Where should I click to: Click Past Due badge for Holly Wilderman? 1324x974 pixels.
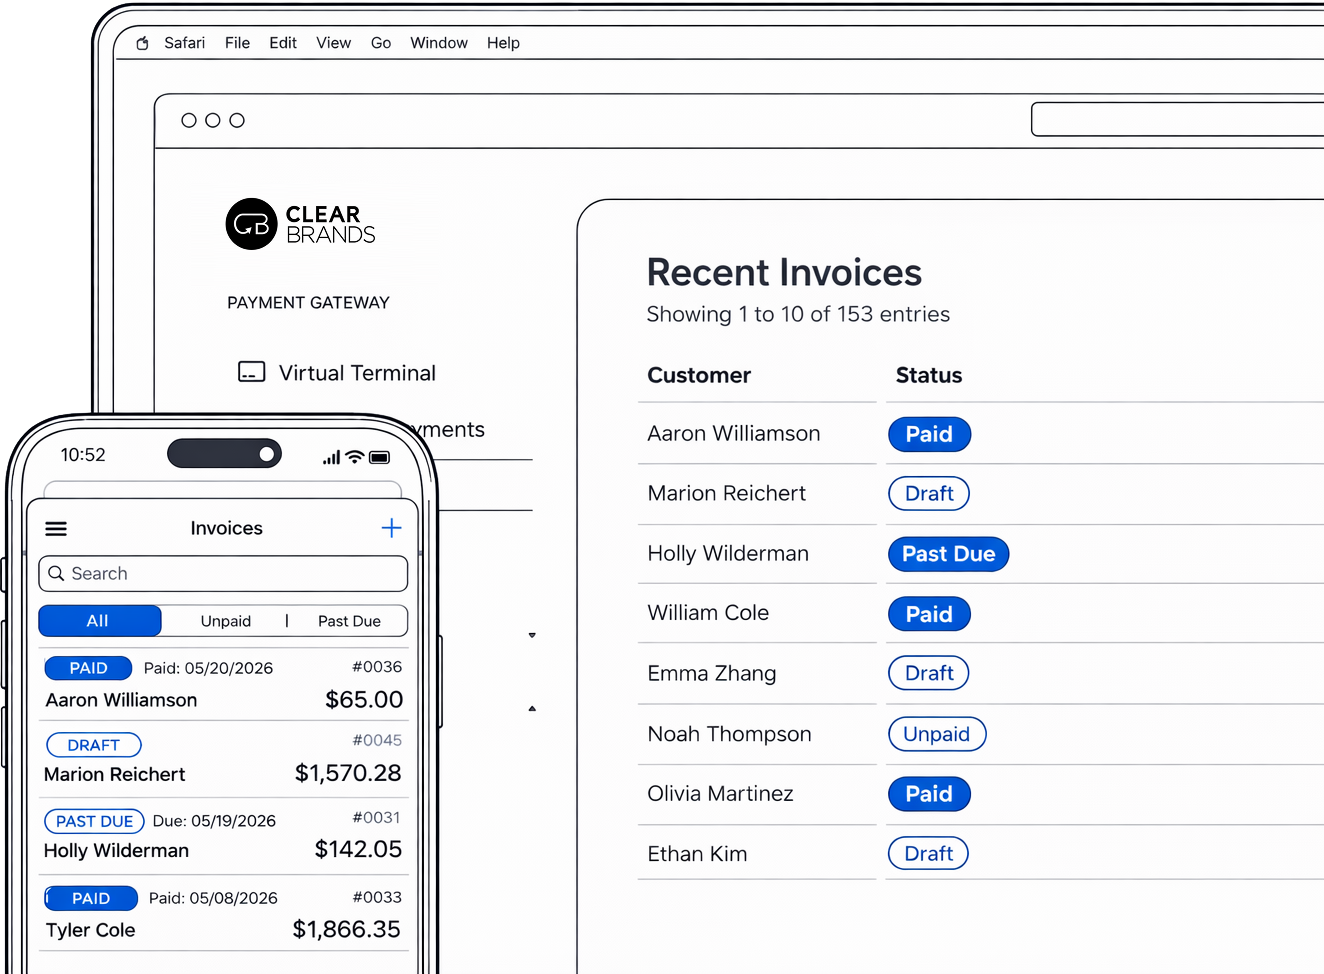pos(948,554)
